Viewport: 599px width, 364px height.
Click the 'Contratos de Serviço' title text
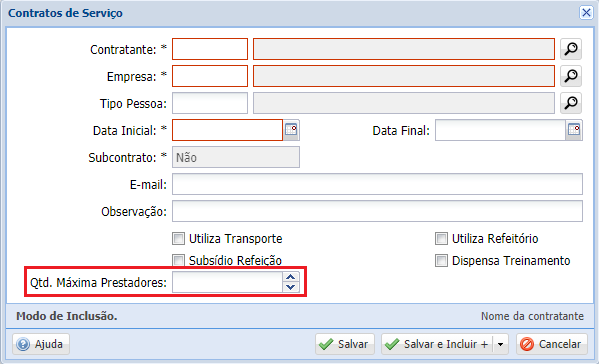pyautogui.click(x=65, y=13)
